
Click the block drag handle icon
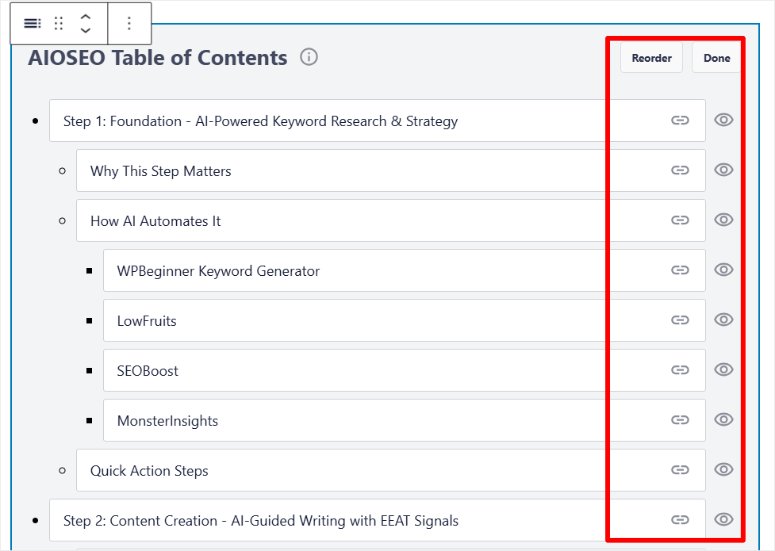59,23
